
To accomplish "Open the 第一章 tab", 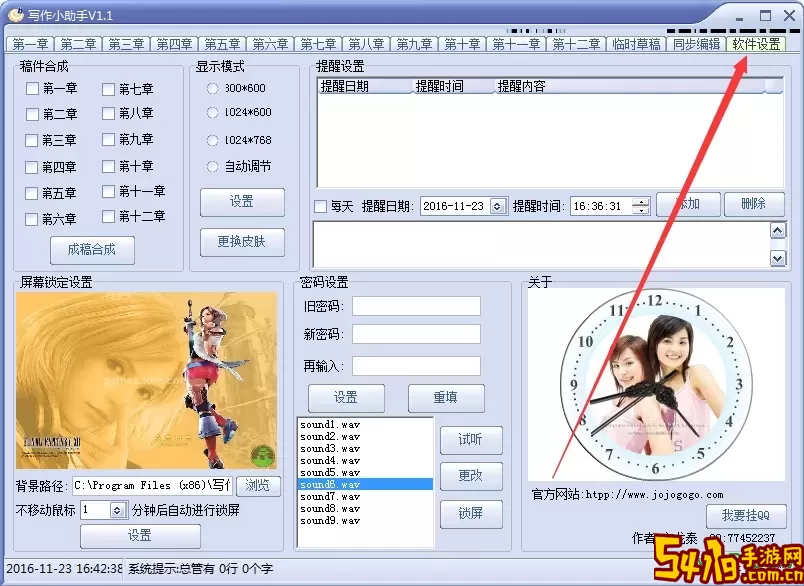I will pyautogui.click(x=30, y=44).
